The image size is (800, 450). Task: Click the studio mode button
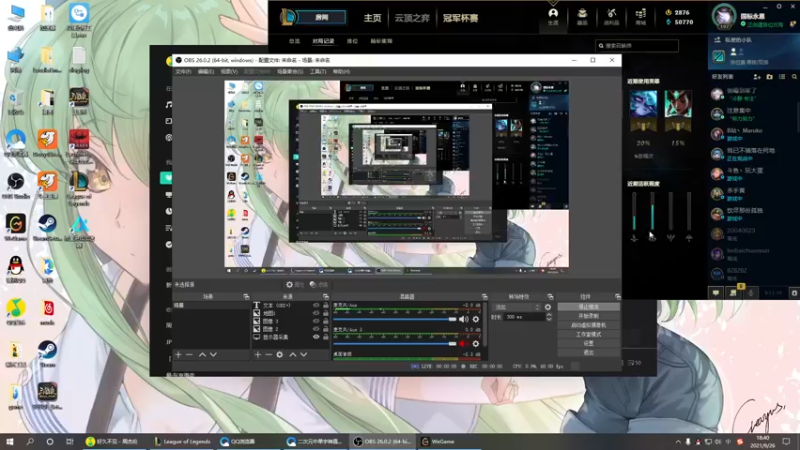pyautogui.click(x=588, y=335)
